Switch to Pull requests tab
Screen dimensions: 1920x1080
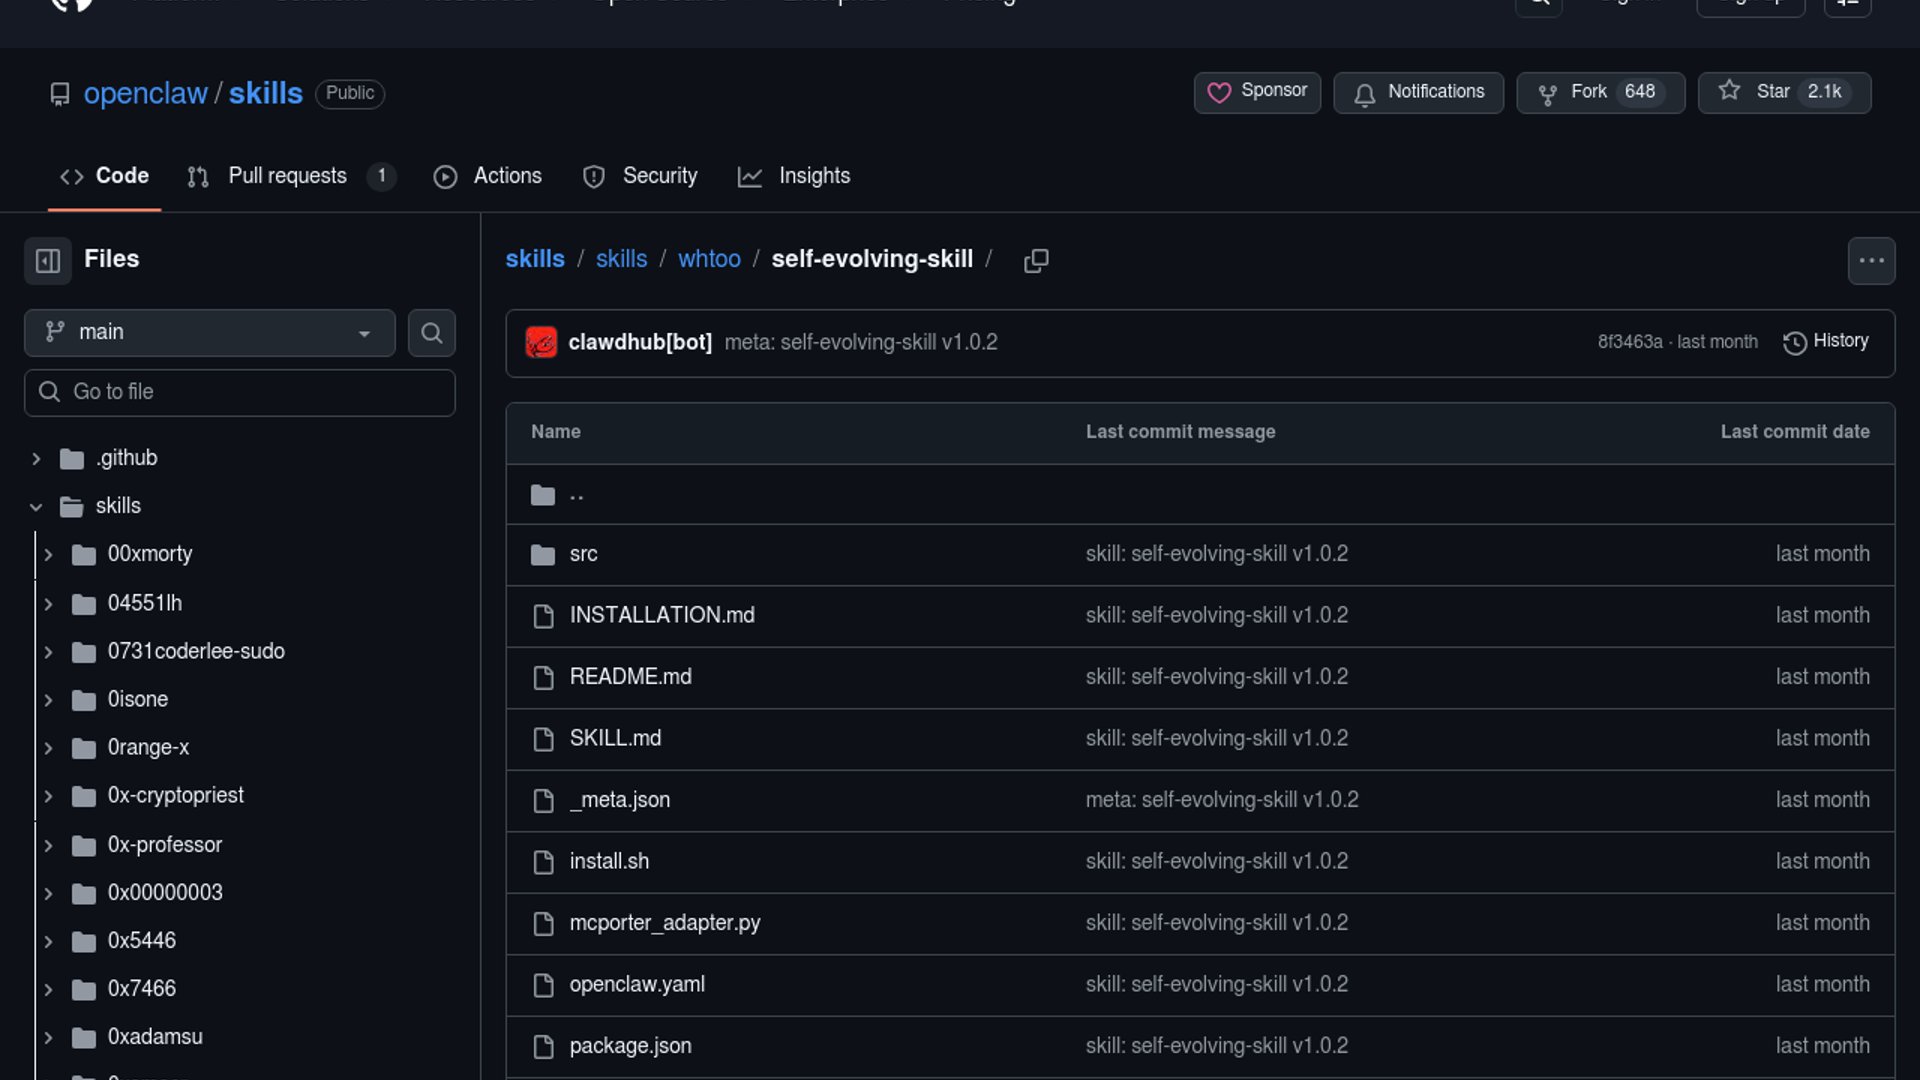287,176
